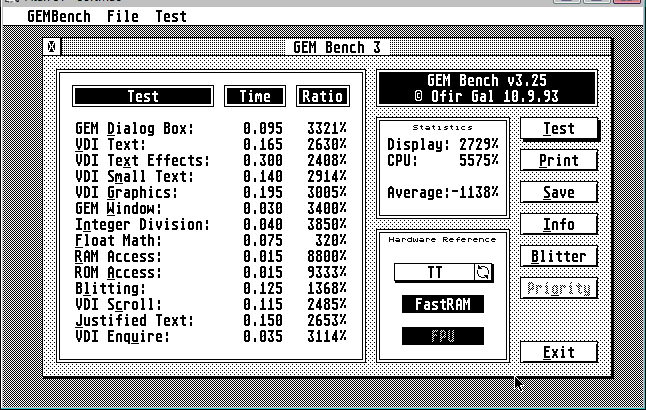Screen dimensions: 646x410
Task: Cycle hardware reference with the arrow icon
Action: (483, 272)
